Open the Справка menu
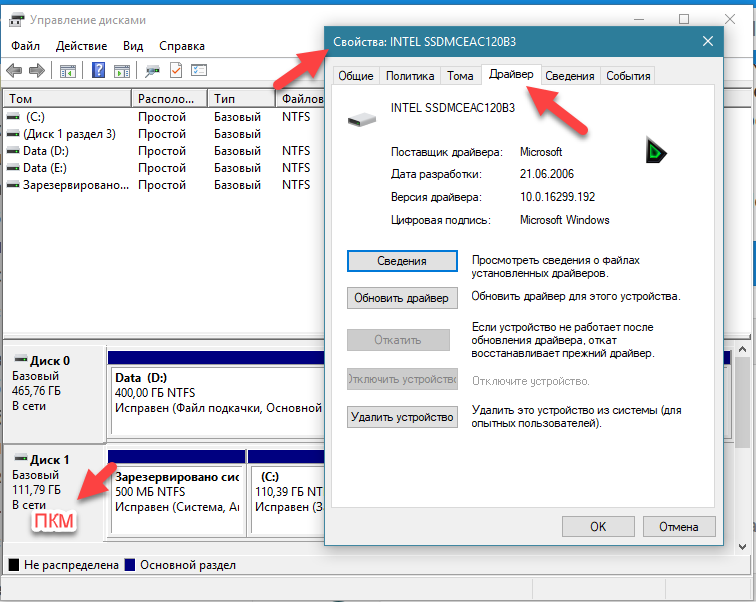756x602 pixels. click(x=182, y=46)
